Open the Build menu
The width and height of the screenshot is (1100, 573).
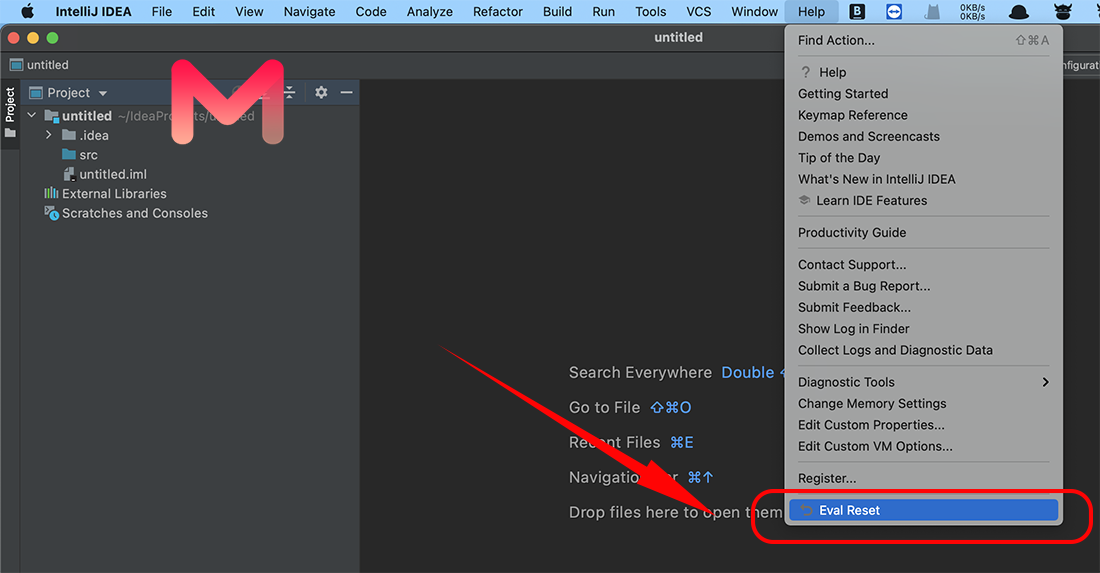(x=557, y=11)
